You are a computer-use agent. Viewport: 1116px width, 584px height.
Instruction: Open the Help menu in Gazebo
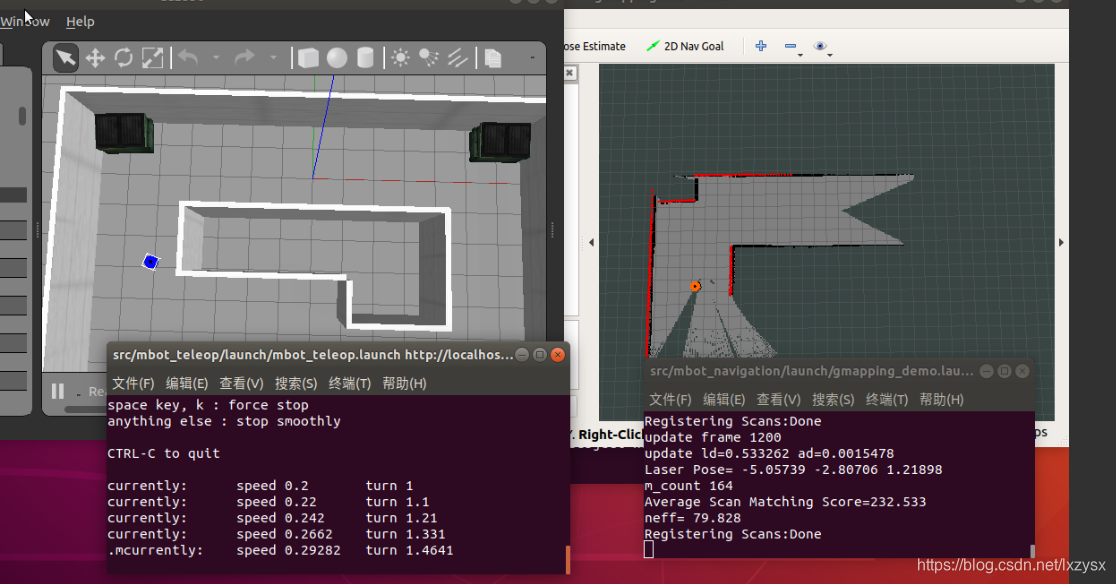pyautogui.click(x=80, y=21)
